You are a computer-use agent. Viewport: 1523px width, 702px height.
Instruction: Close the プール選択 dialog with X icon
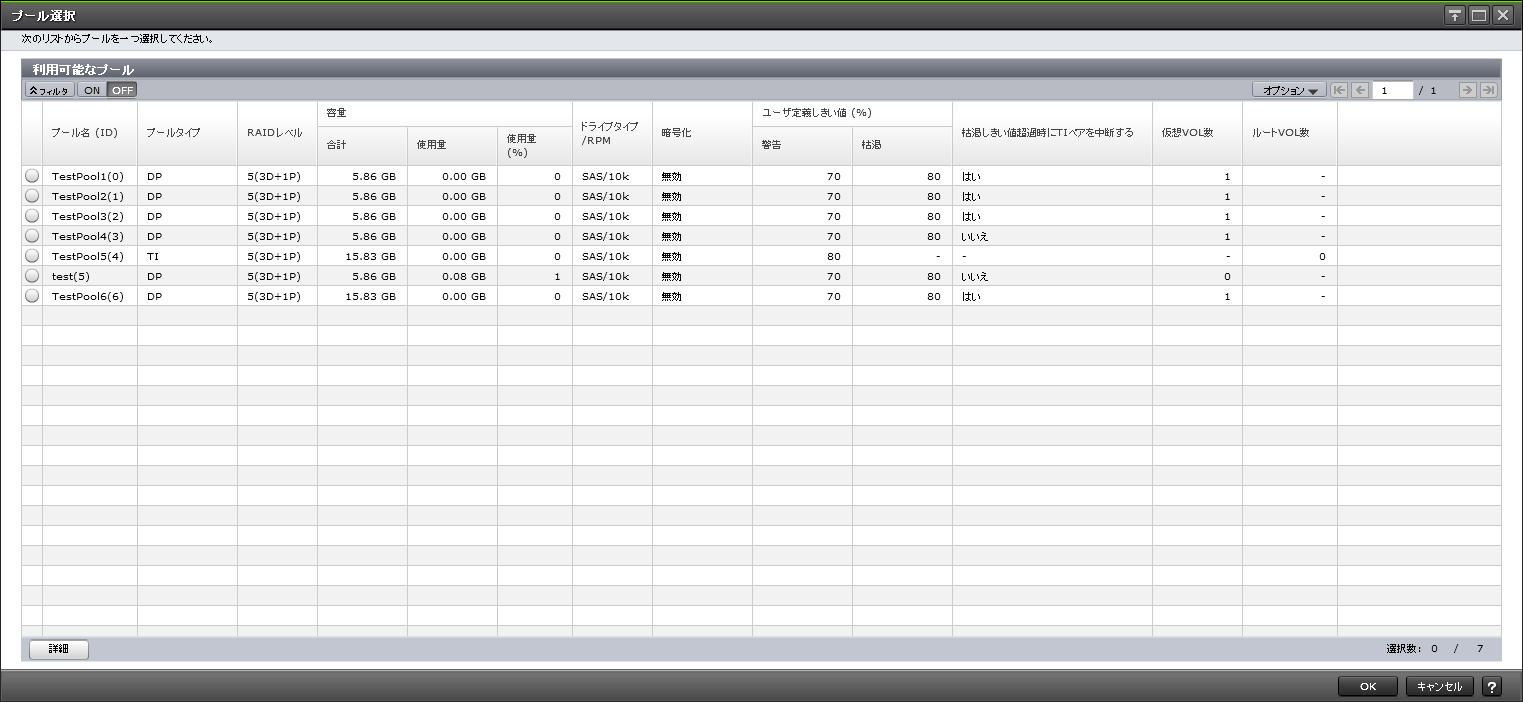pos(1502,15)
